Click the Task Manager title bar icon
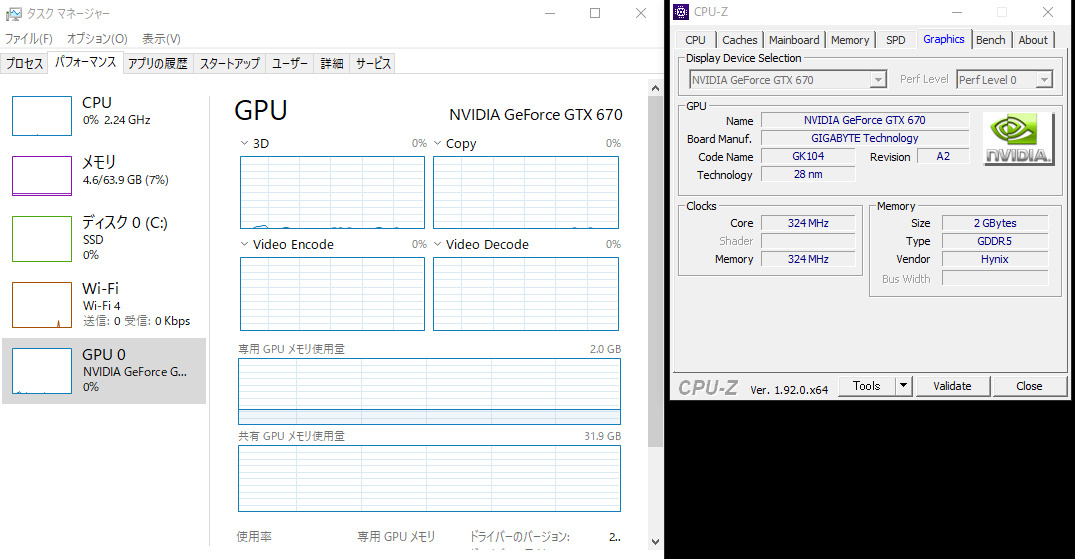The width and height of the screenshot is (1075, 559). [13, 13]
